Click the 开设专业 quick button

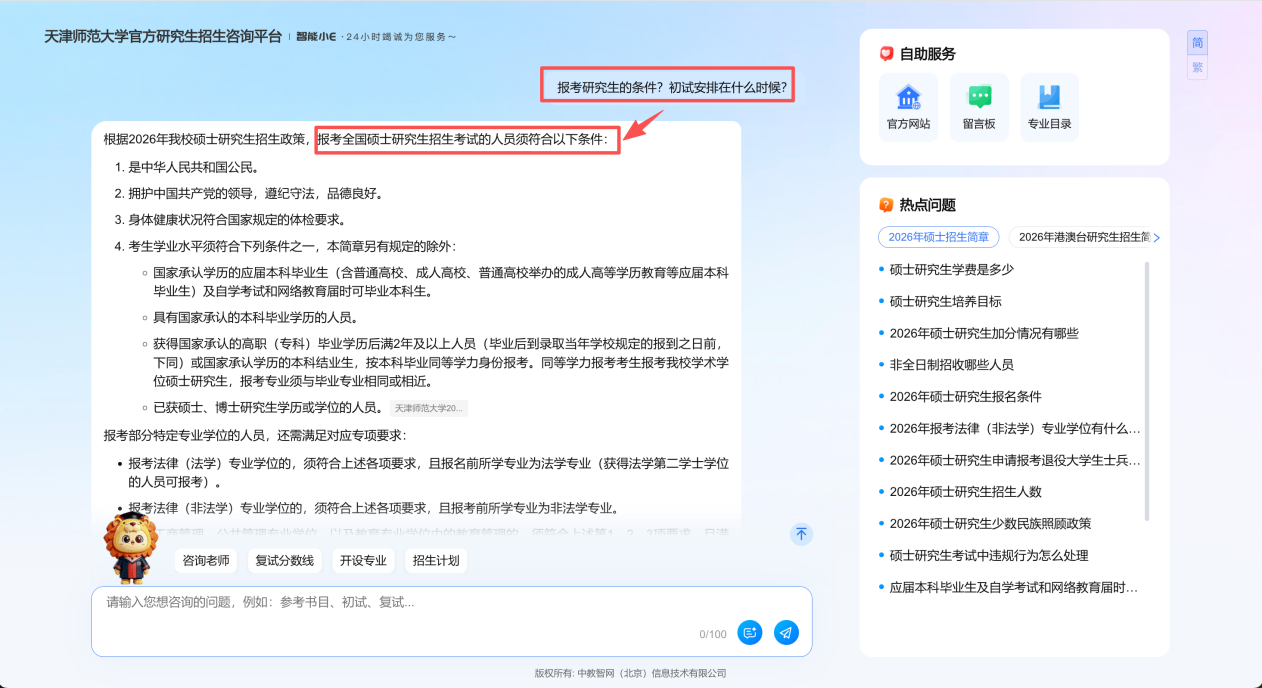pos(363,561)
